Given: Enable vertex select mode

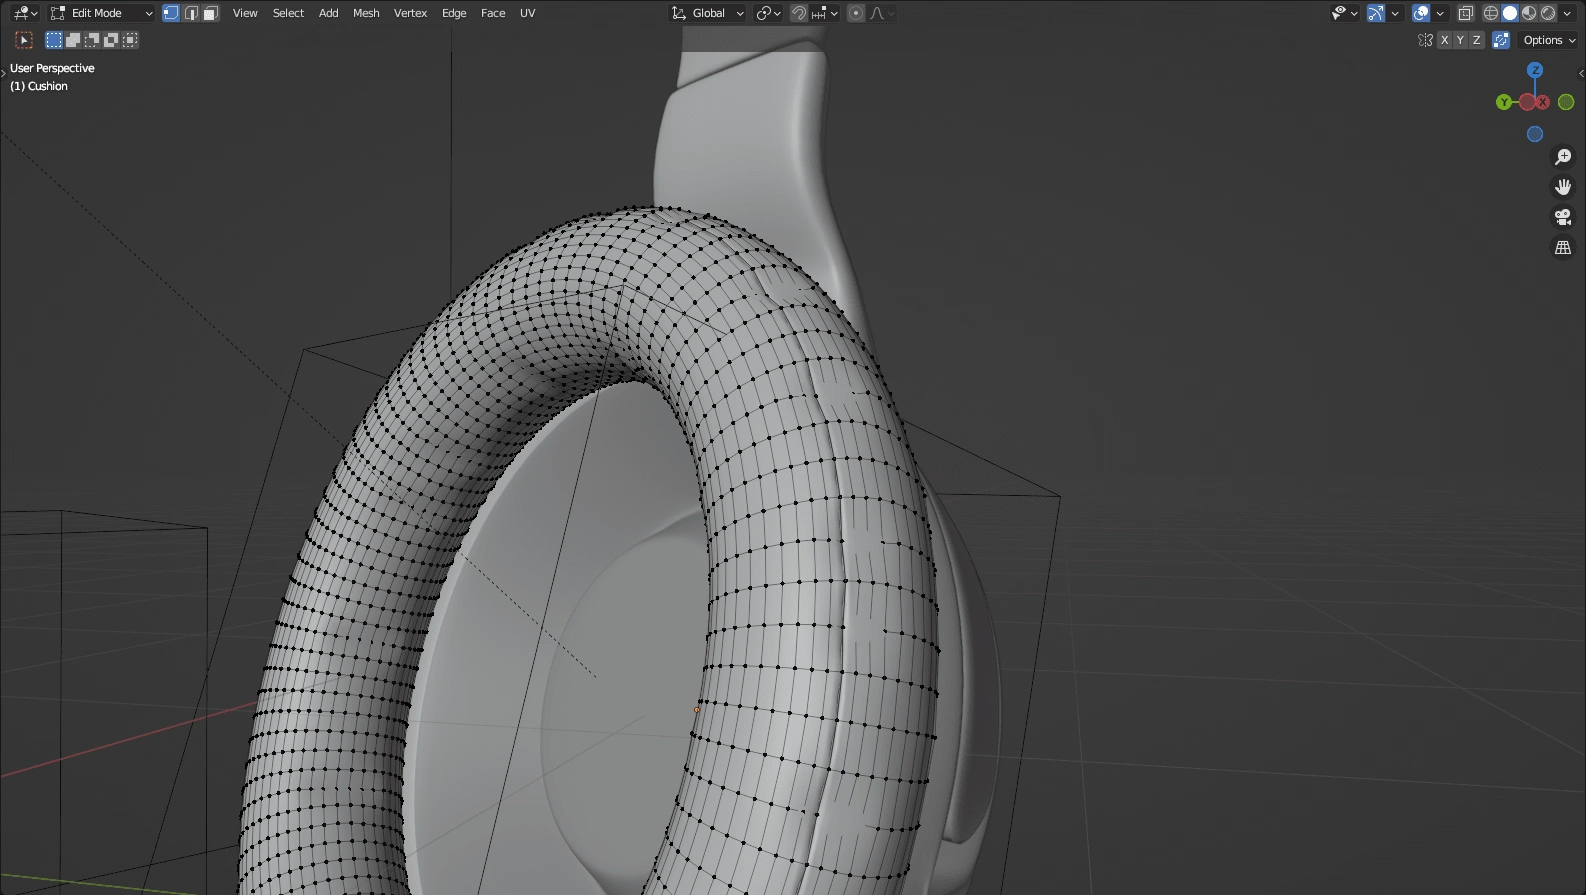Looking at the screenshot, I should coord(171,13).
